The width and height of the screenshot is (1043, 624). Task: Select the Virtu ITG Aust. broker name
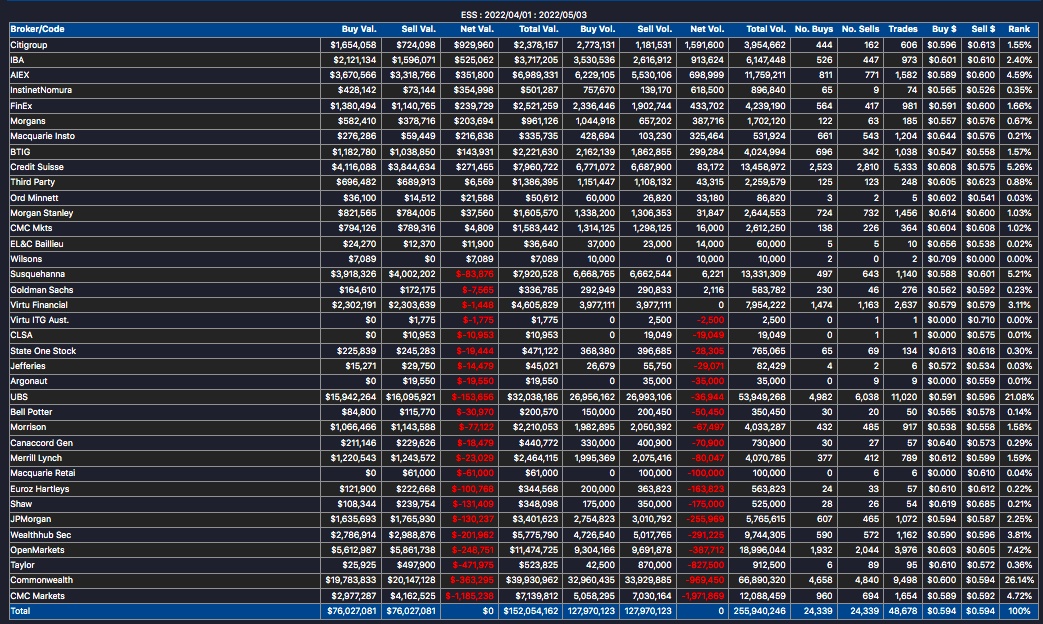tap(39, 319)
